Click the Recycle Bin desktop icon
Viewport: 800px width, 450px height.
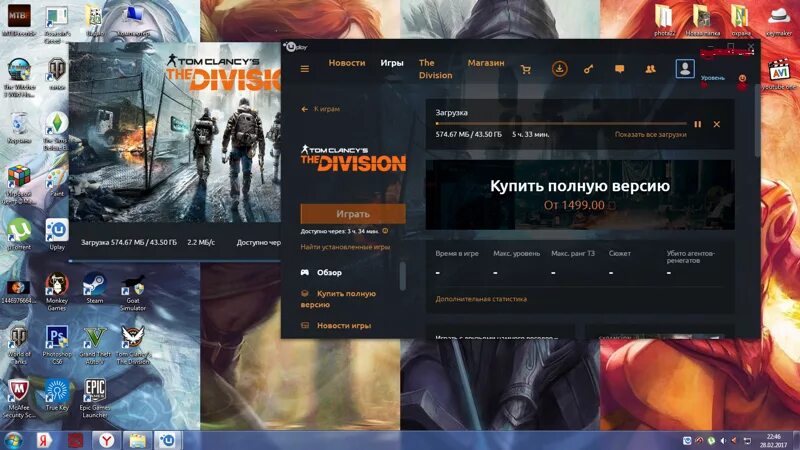(x=19, y=128)
